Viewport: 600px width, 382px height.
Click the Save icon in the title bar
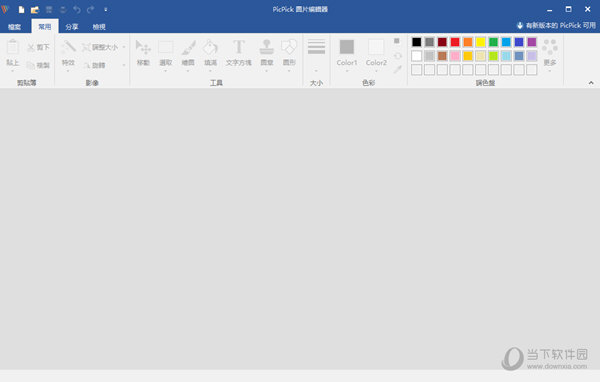pos(49,10)
